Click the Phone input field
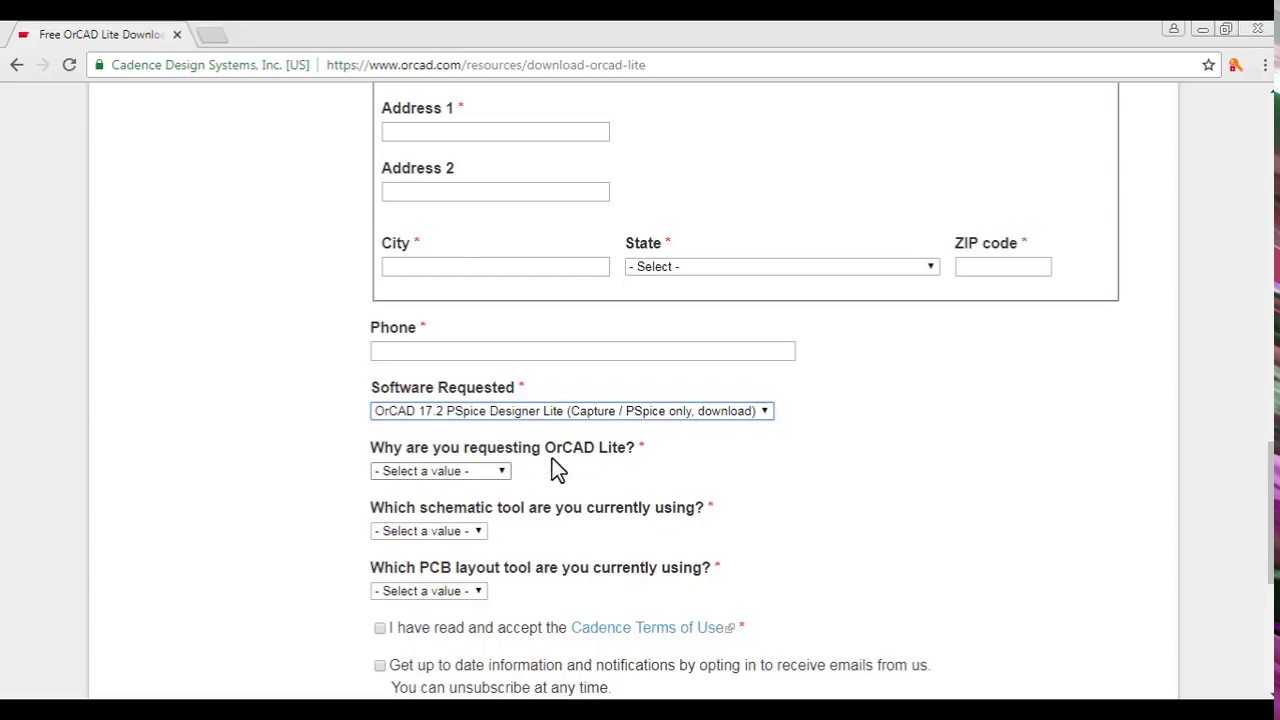The image size is (1280, 720). tap(583, 351)
